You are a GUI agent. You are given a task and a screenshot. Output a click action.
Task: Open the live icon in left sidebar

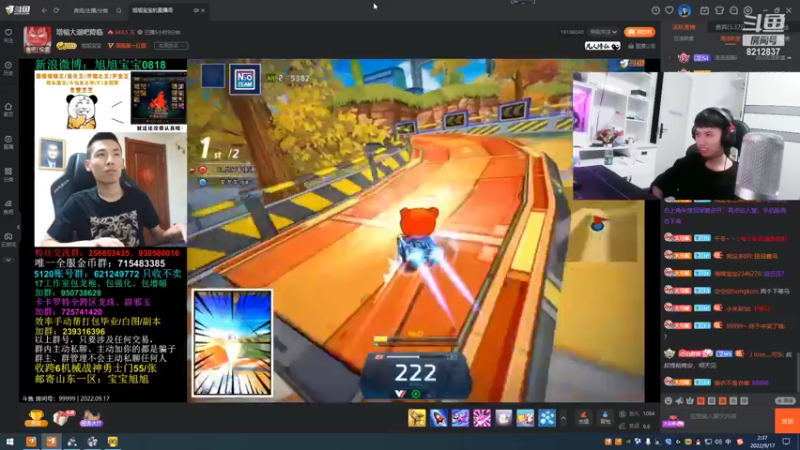point(8,142)
